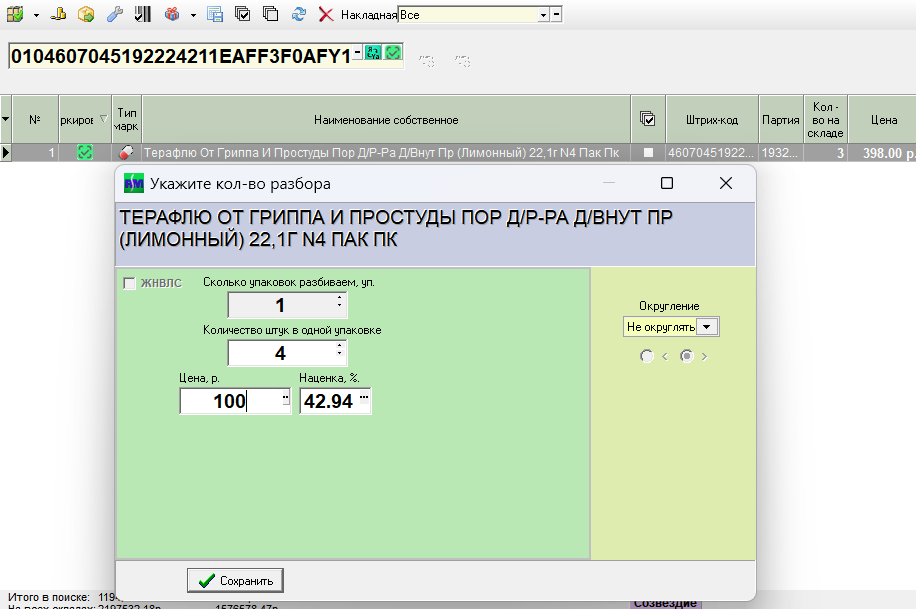Click the spinner arrows of pieces-per-package field
916x609 pixels.
pos(339,349)
